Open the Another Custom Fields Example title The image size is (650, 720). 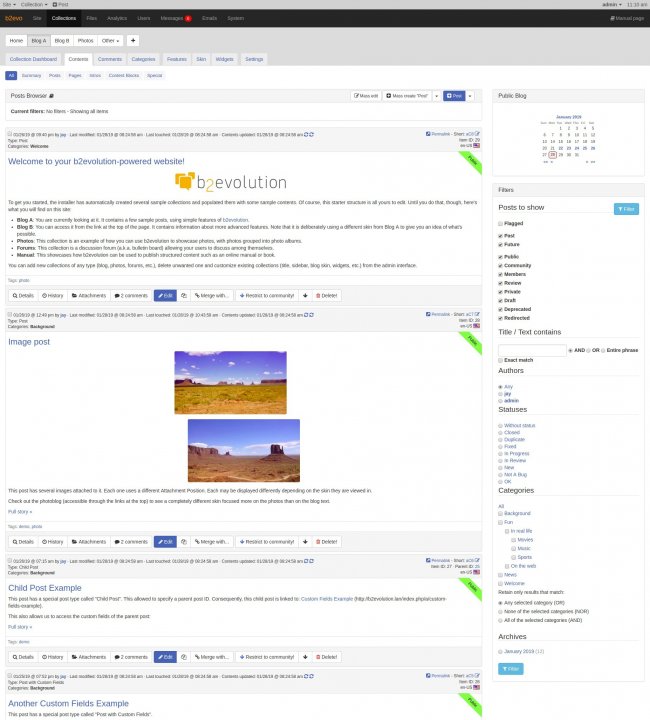68,703
